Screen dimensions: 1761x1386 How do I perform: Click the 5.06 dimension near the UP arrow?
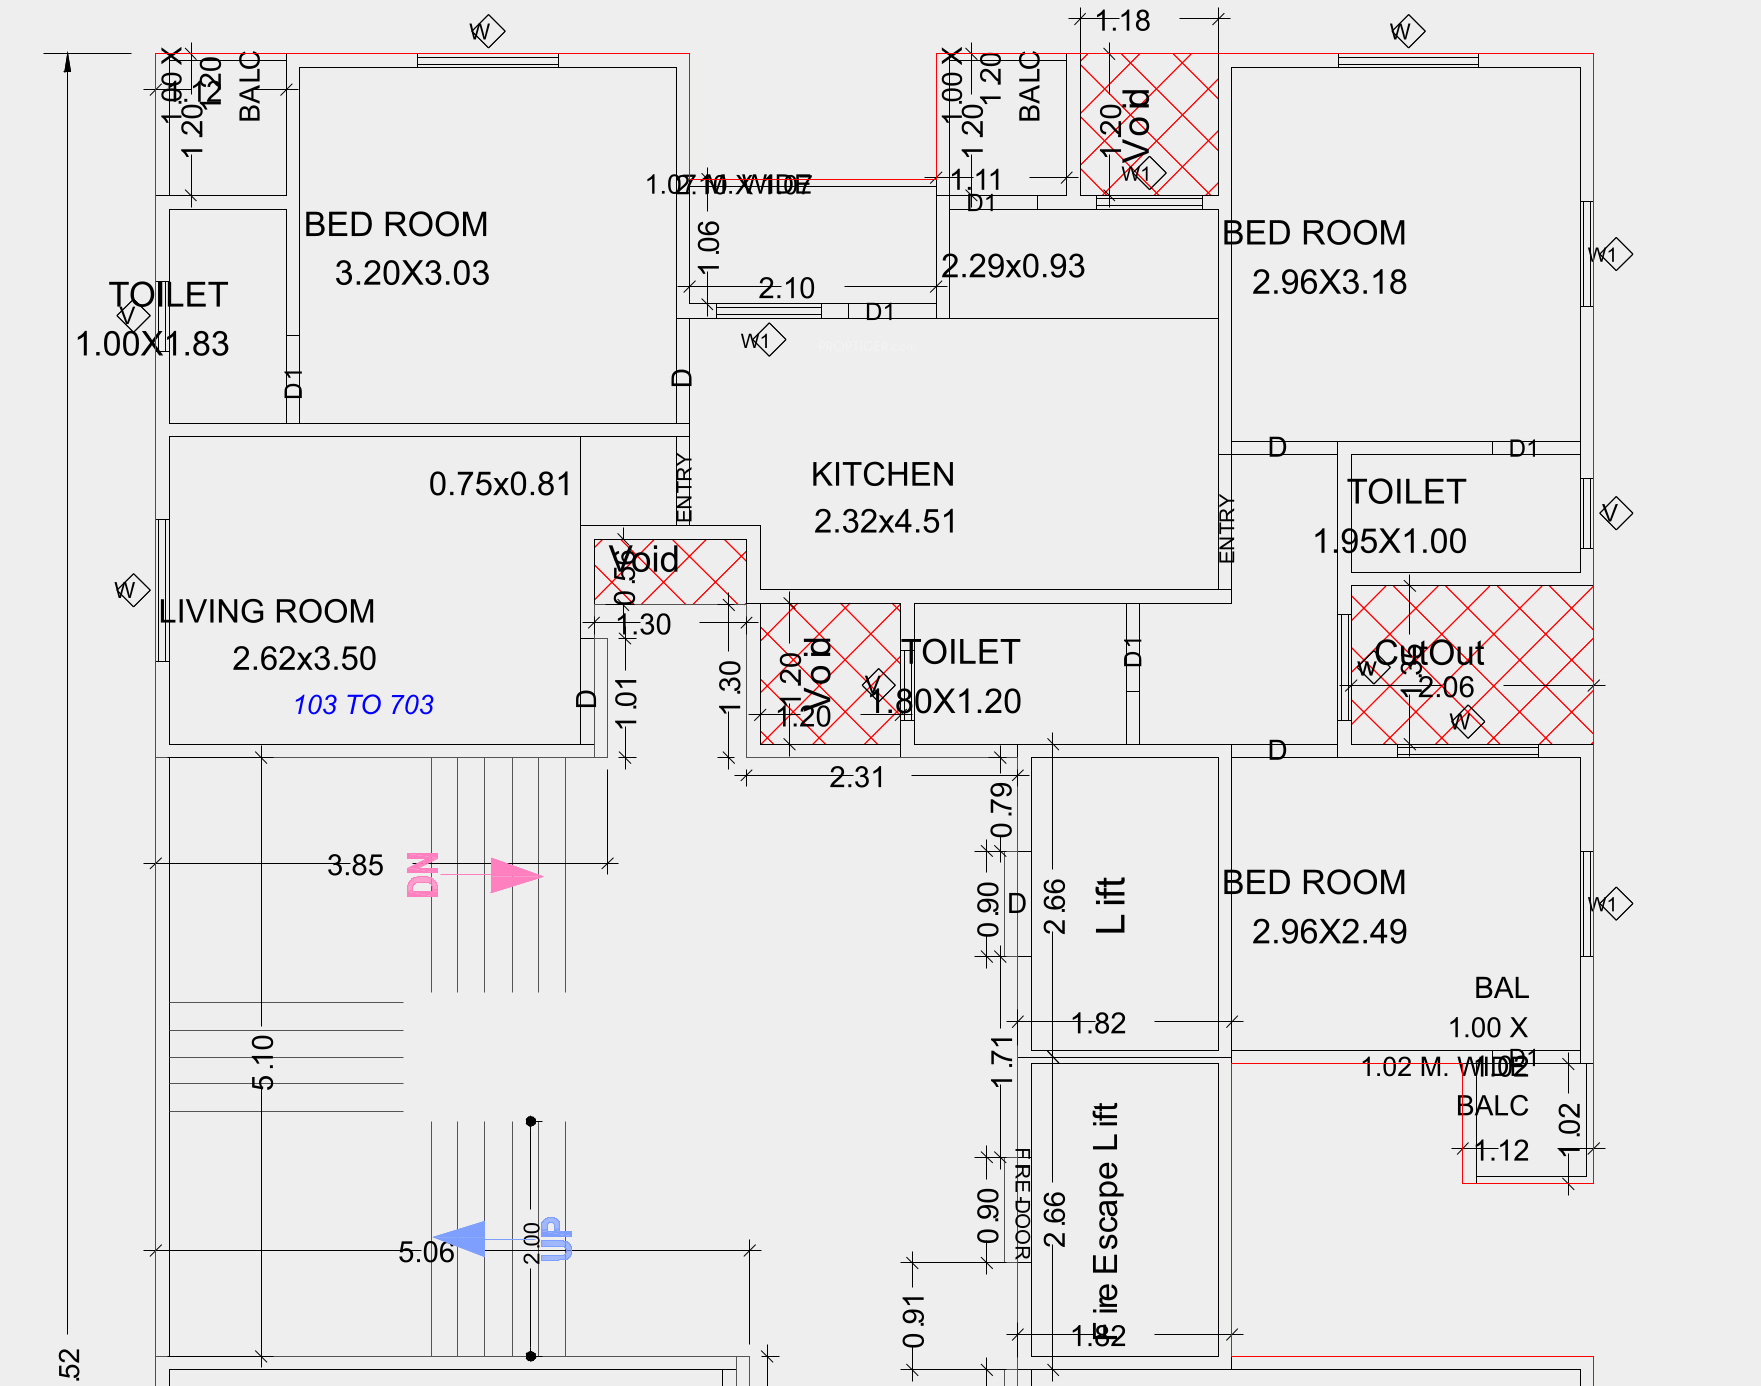pyautogui.click(x=425, y=1252)
